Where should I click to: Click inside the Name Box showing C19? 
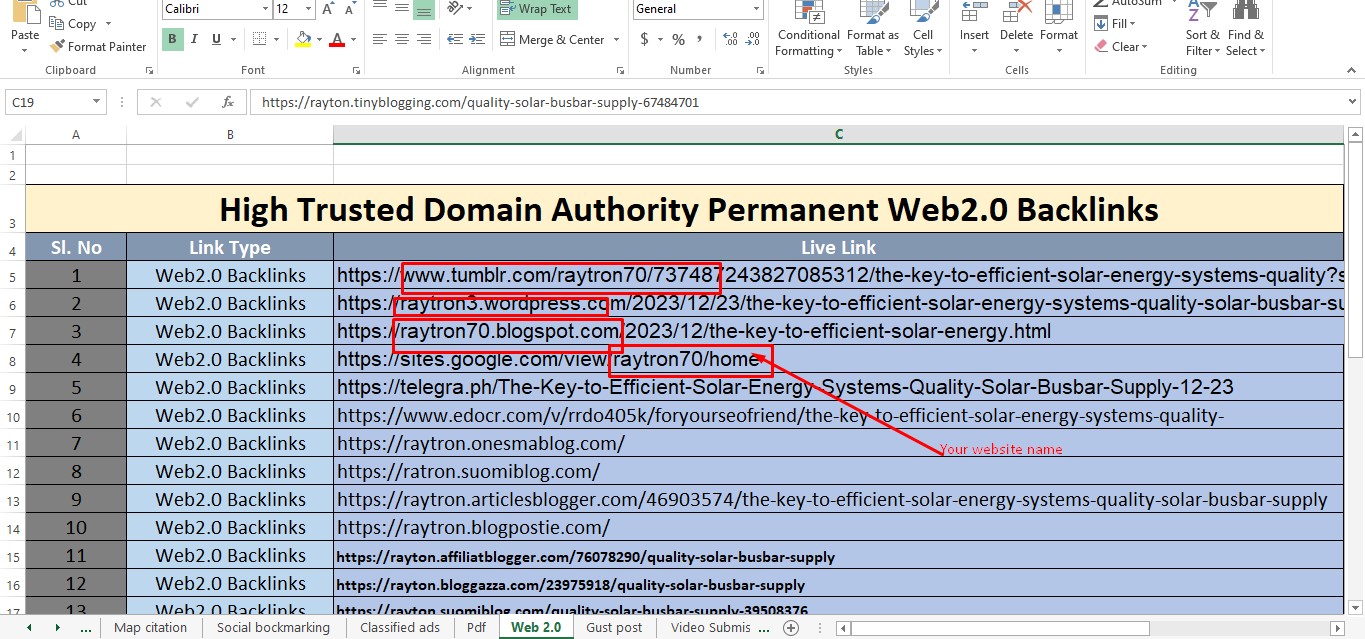pos(45,101)
